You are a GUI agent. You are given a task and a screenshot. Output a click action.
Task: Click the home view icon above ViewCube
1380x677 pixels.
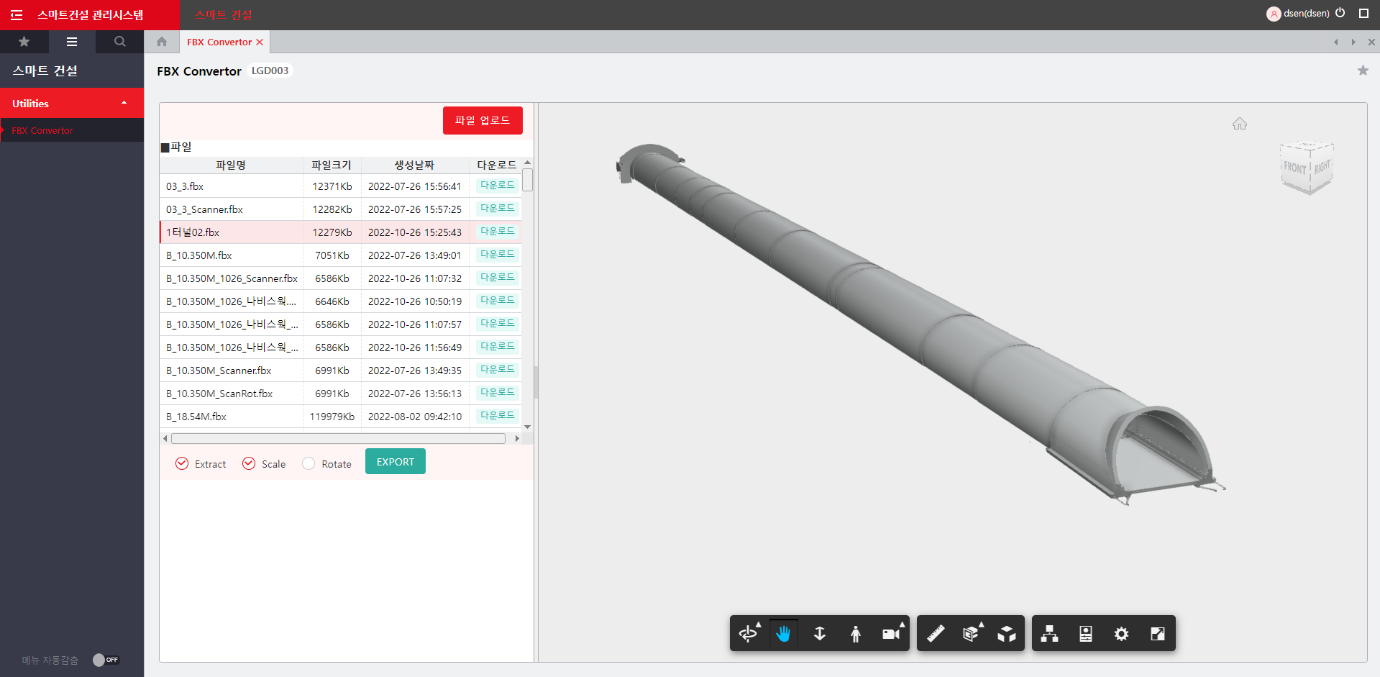pyautogui.click(x=1239, y=123)
